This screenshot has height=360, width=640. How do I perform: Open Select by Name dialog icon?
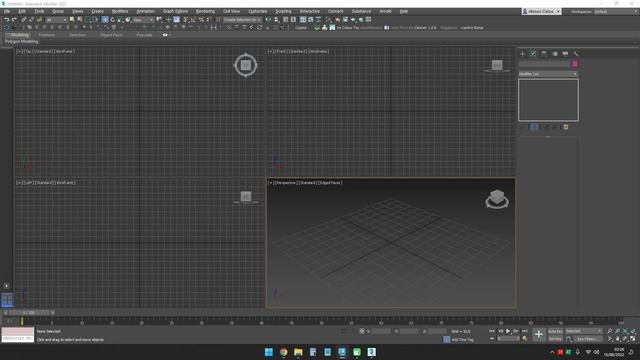pyautogui.click(x=80, y=19)
